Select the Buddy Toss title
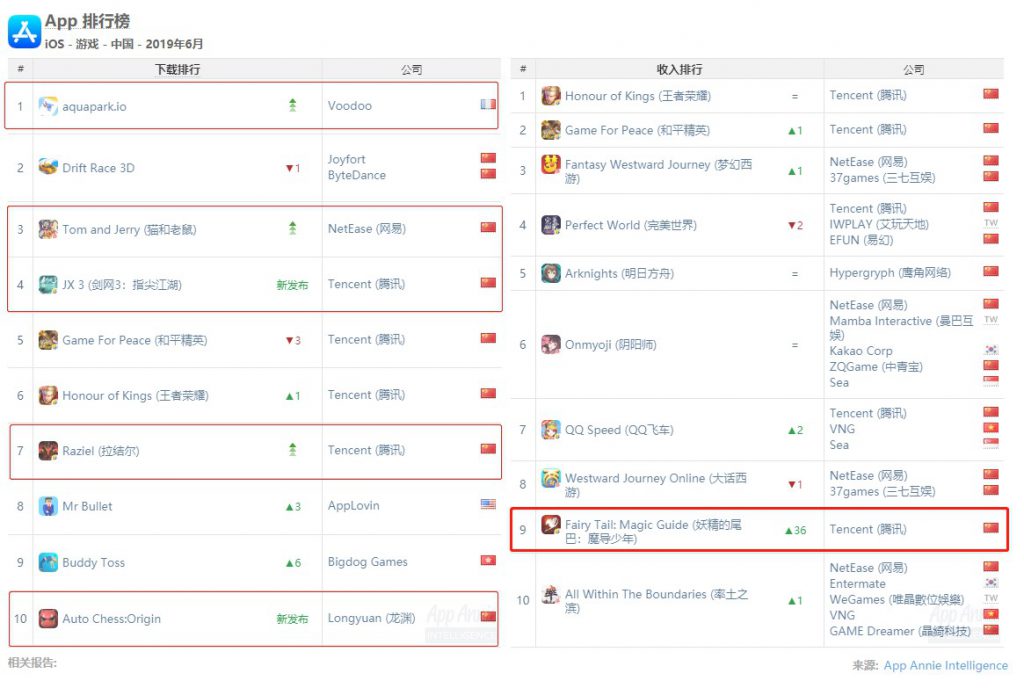 93,562
